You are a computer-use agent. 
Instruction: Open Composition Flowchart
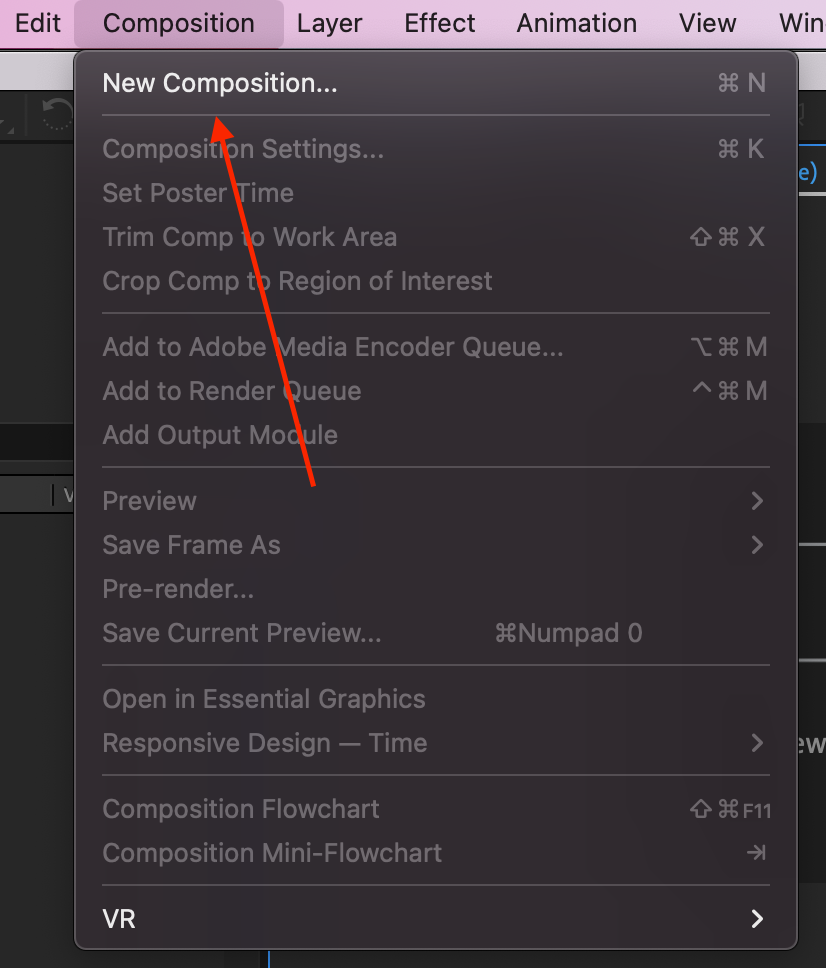click(x=241, y=809)
